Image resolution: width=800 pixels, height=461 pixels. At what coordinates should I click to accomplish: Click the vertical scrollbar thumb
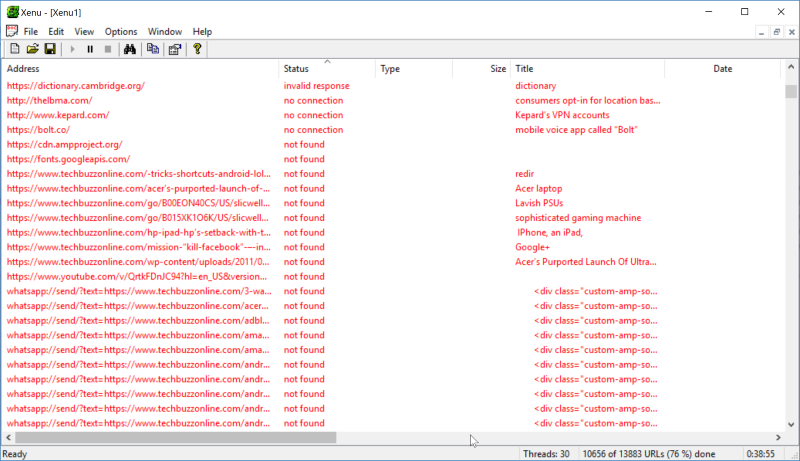click(x=791, y=91)
